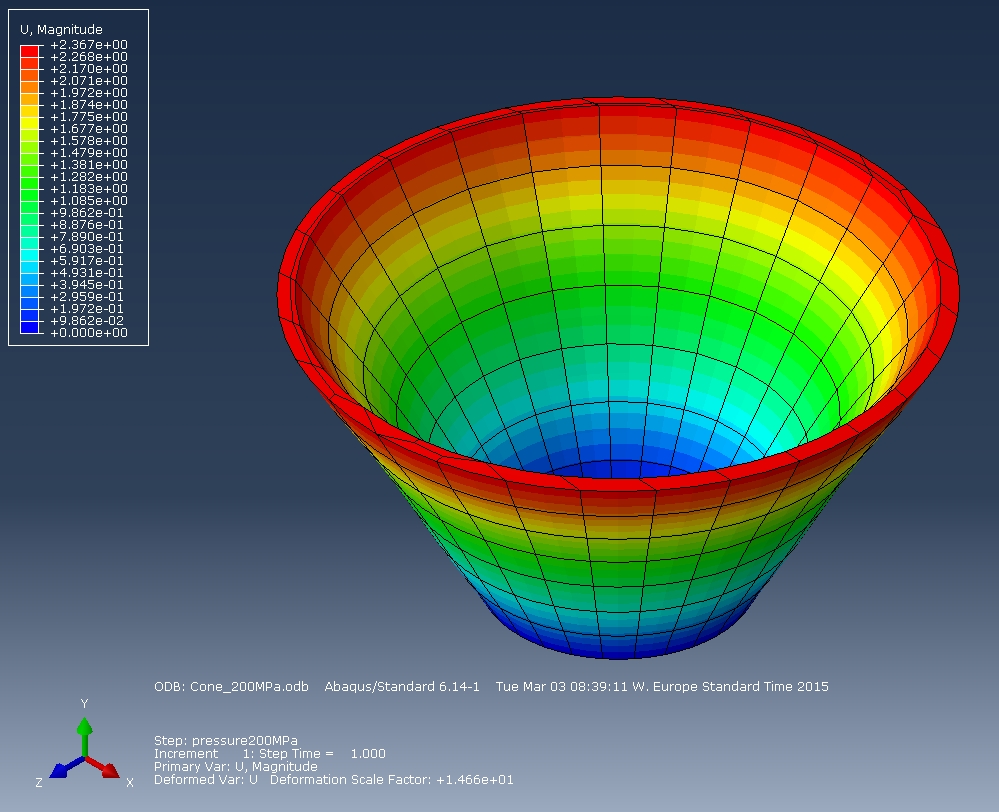This screenshot has height=812, width=999.
Task: Click the 'Step: pressure200MPa' line
Action: (x=226, y=741)
